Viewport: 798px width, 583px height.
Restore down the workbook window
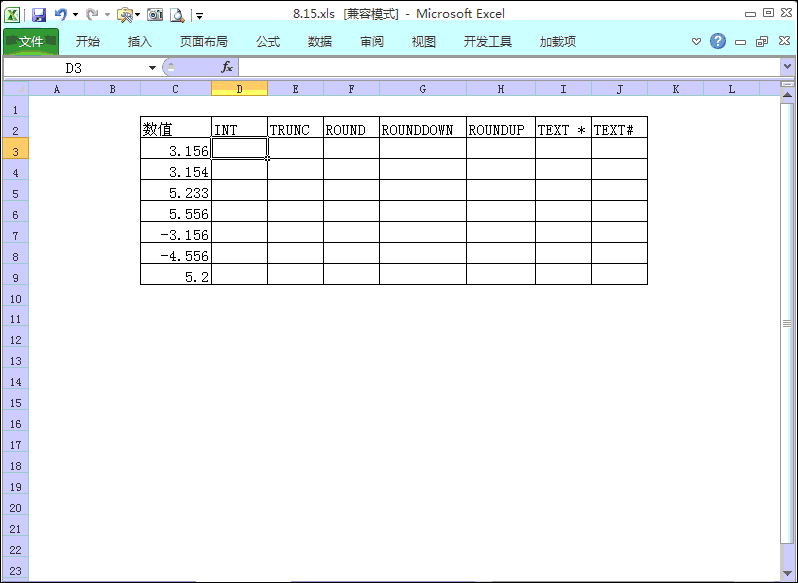point(762,41)
